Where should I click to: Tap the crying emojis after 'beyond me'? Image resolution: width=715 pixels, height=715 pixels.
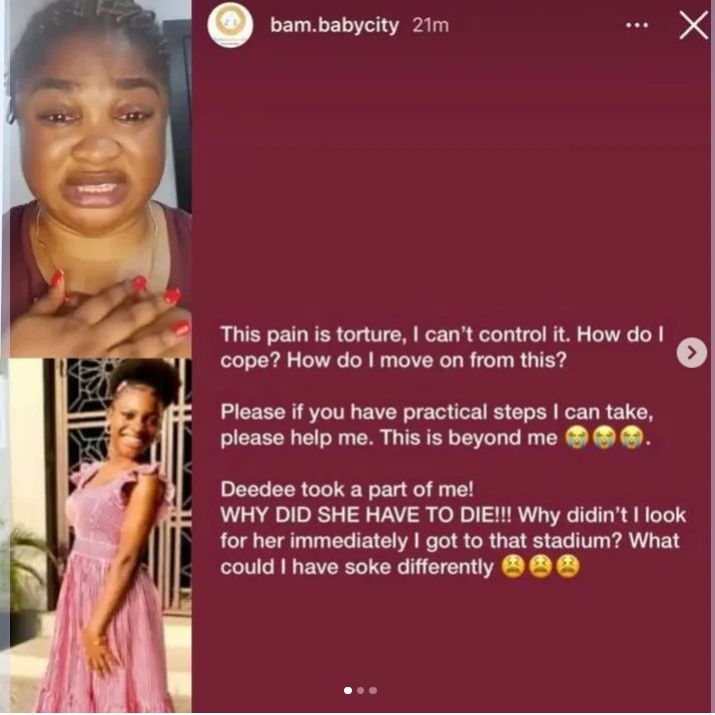pos(604,437)
